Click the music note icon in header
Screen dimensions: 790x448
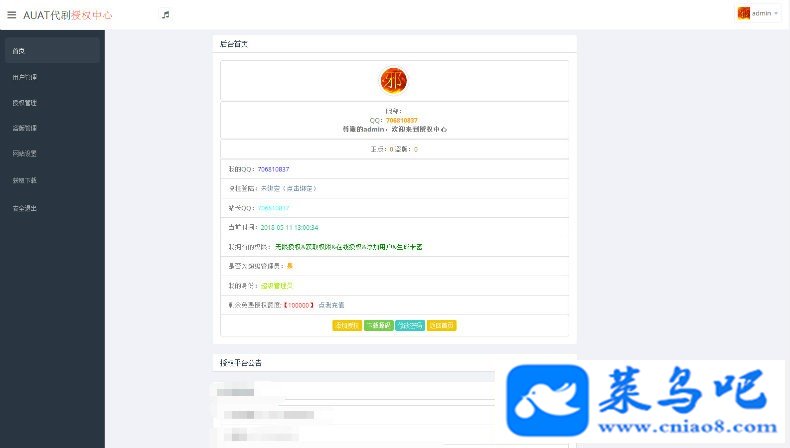coord(165,15)
